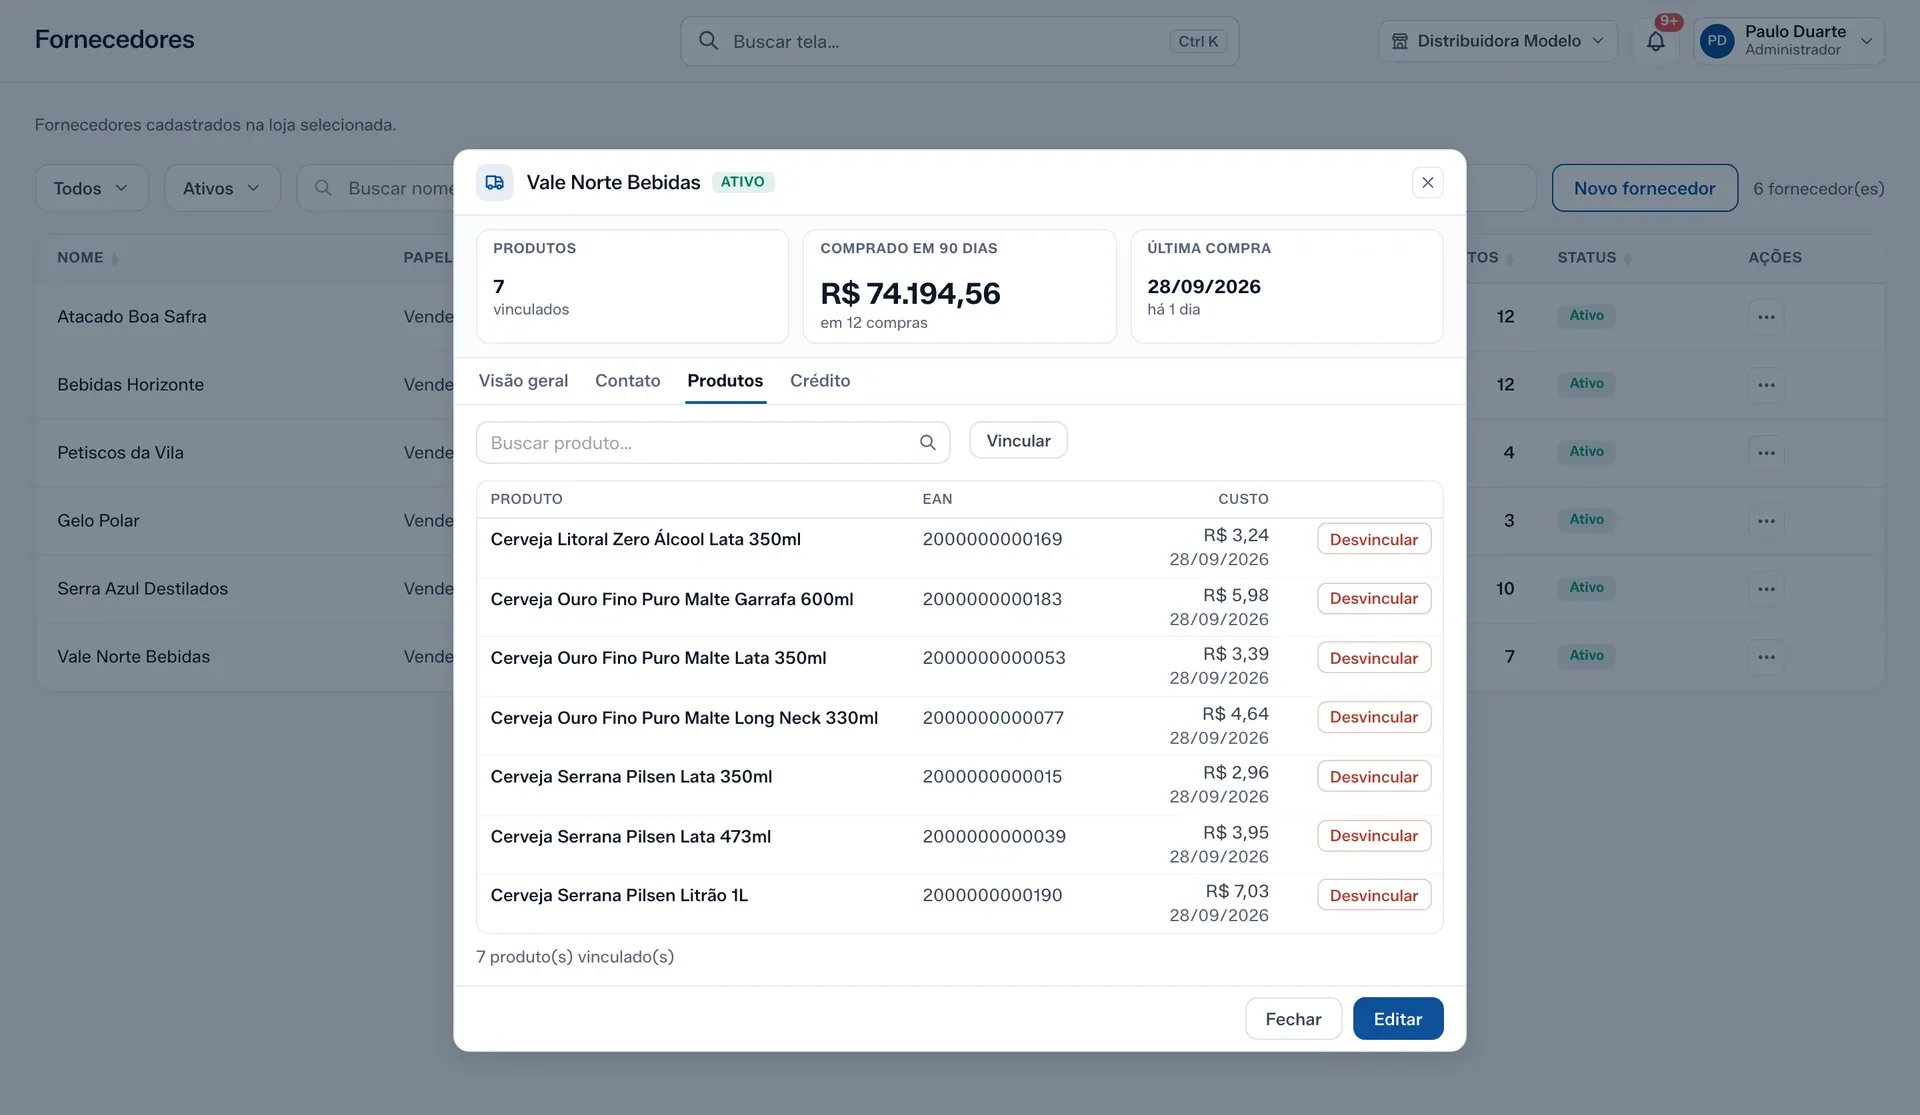Viewport: 1920px width, 1115px height.
Task: Click the search magnifier in top bar
Action: click(x=708, y=41)
